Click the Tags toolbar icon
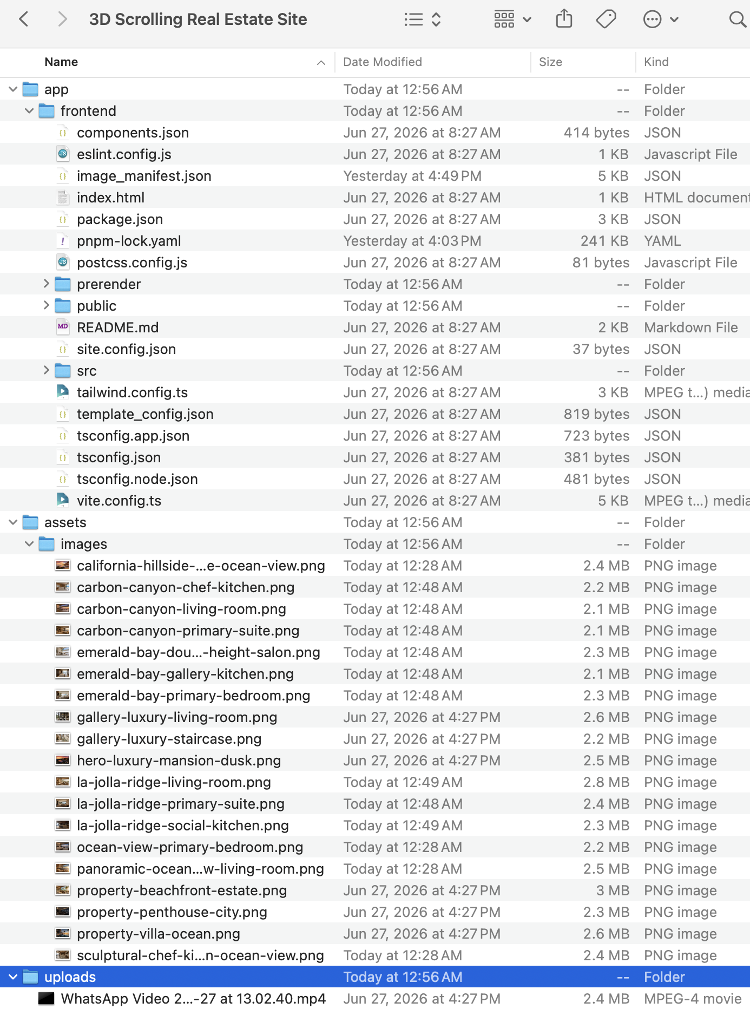Screen dimensions: 750x1010 pos(606,19)
